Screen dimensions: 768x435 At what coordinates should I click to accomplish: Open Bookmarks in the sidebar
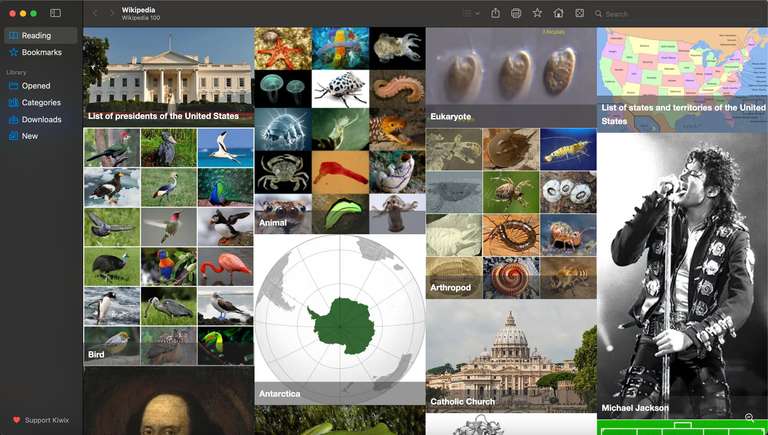pos(41,52)
